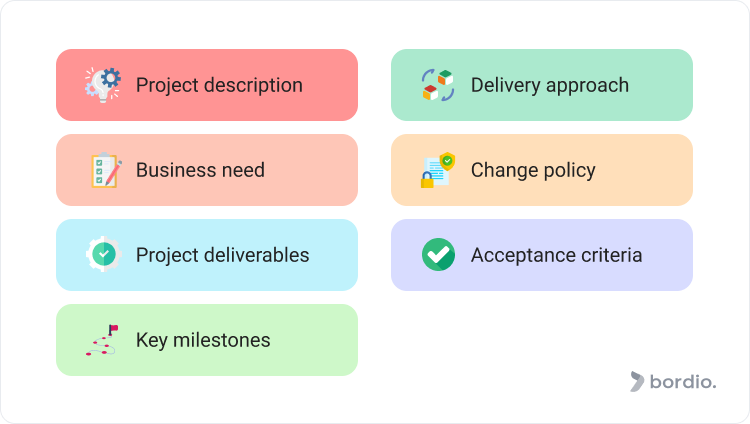The height and width of the screenshot is (424, 750).
Task: Click the lightbulb and gears icon
Action: pos(103,85)
